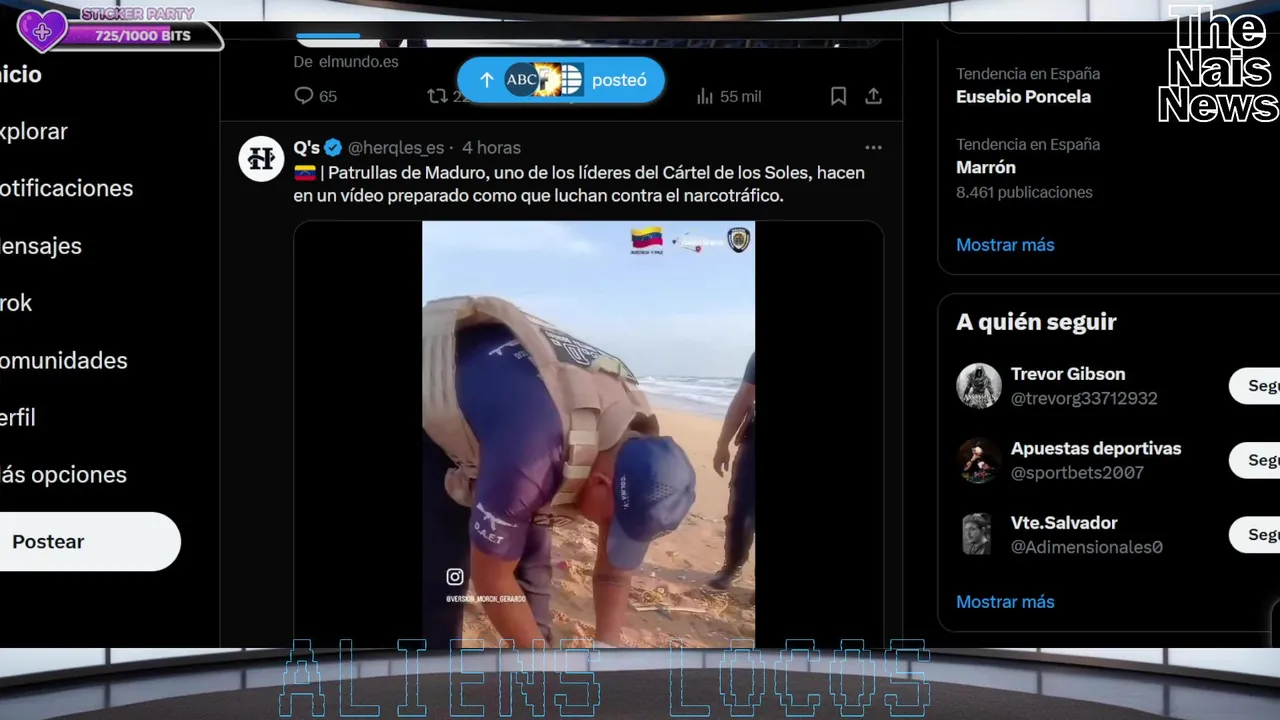Share the elmundo.es post
Viewport: 1280px width, 720px height.
click(873, 96)
